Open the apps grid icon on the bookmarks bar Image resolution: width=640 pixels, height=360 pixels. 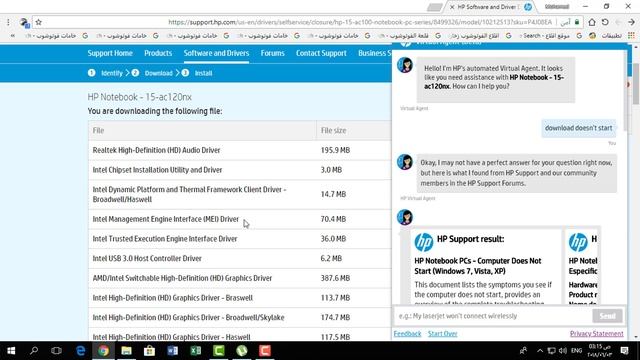coord(631,36)
